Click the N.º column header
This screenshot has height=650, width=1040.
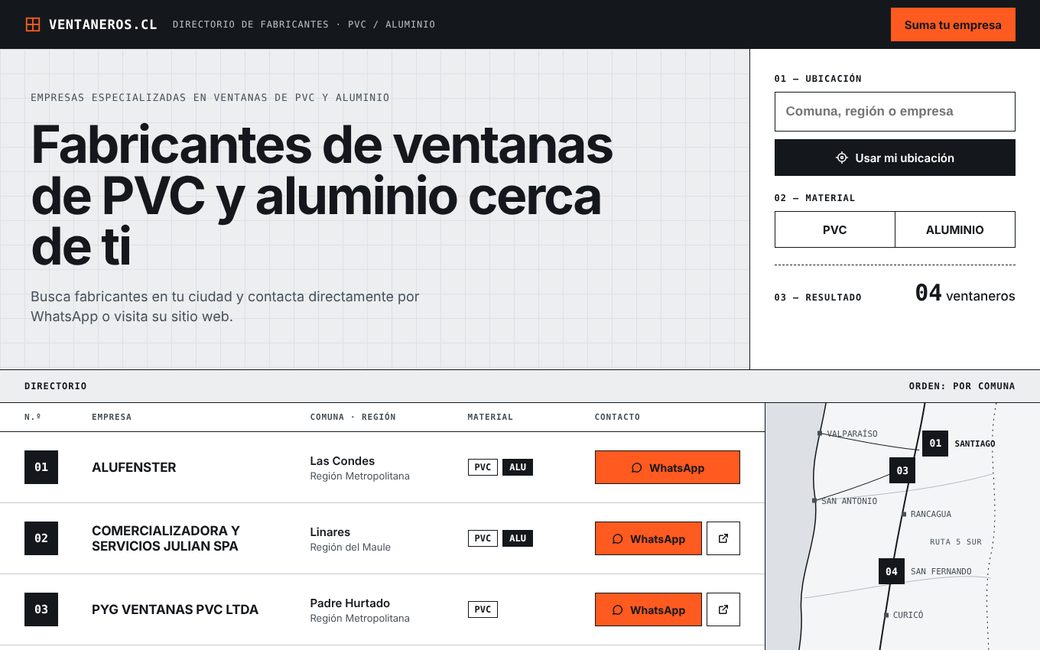32,417
